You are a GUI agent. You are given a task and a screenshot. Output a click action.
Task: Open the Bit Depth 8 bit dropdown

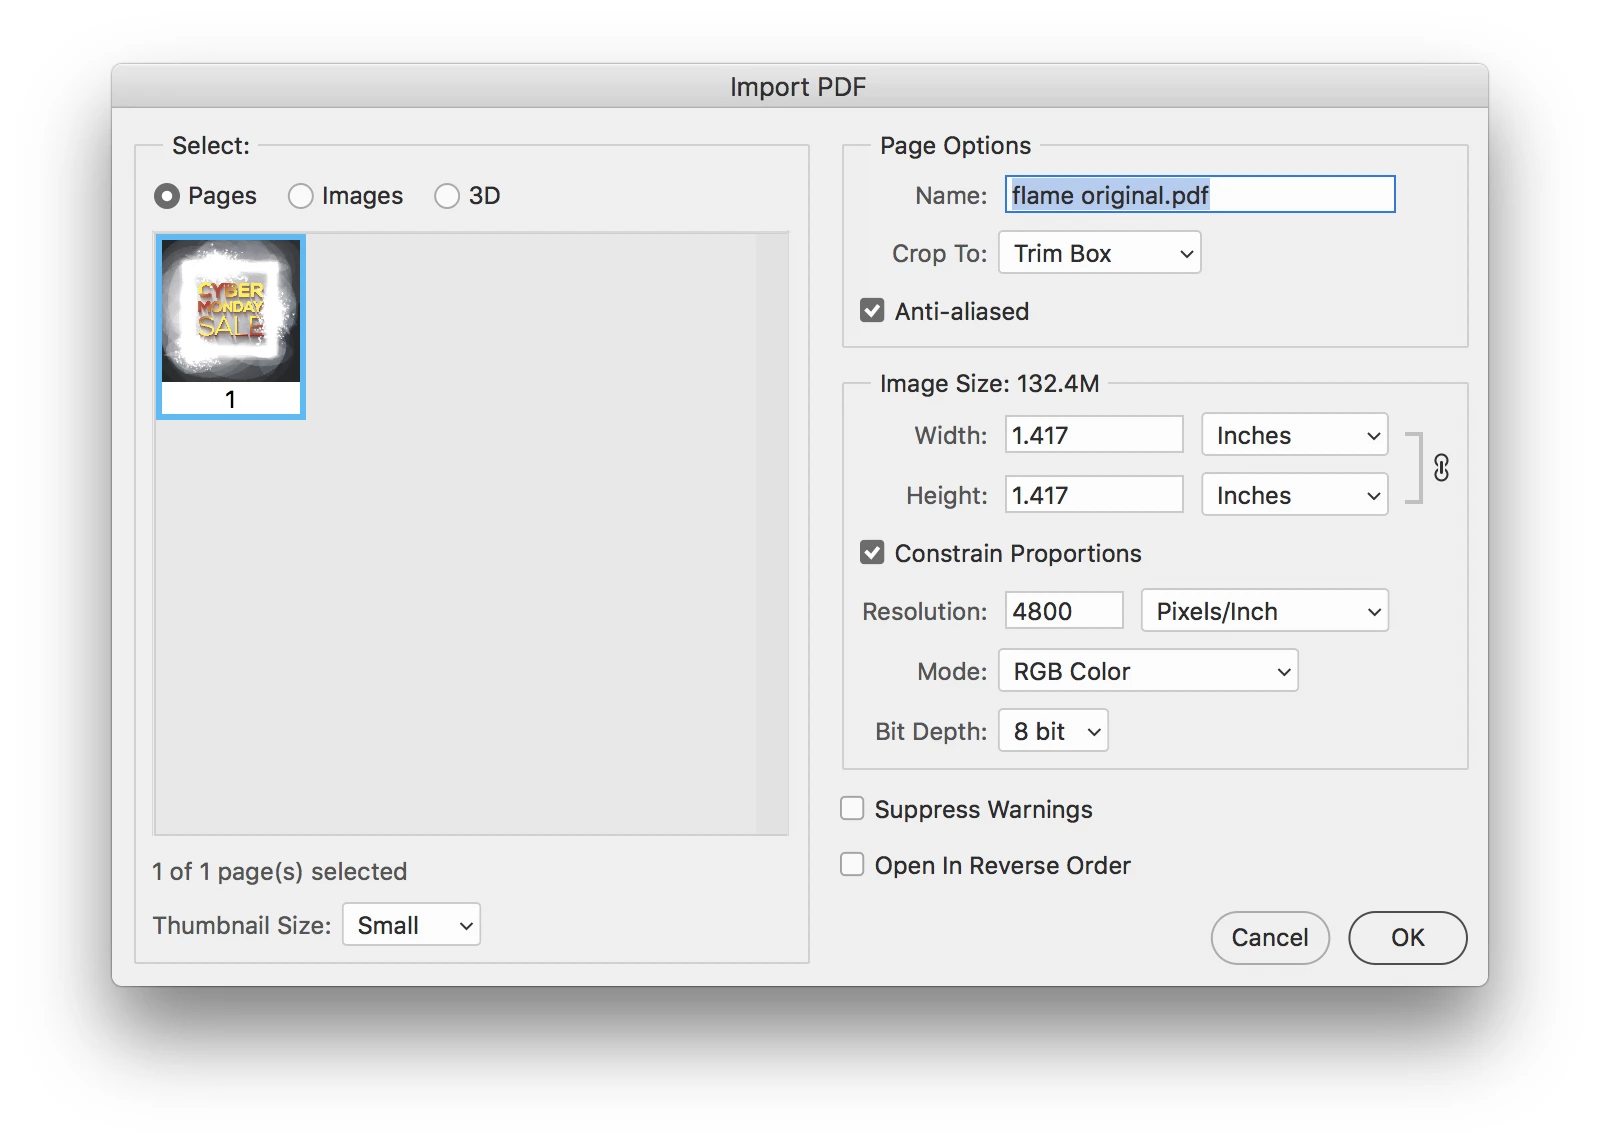(x=1053, y=731)
